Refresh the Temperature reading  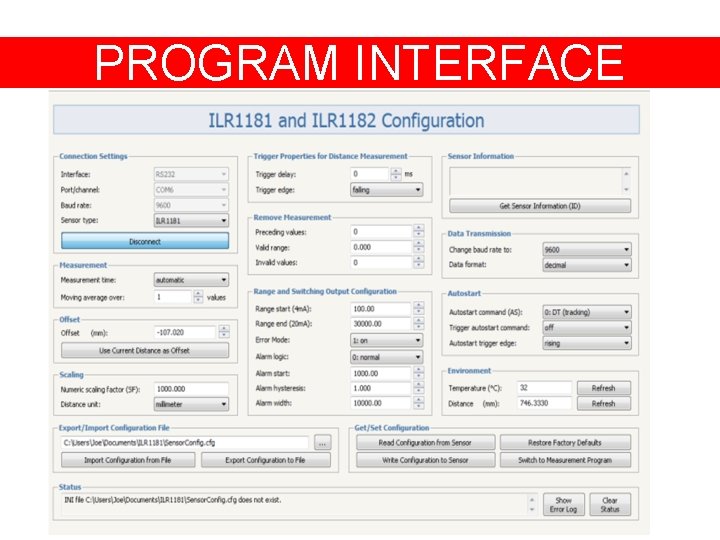pos(604,388)
